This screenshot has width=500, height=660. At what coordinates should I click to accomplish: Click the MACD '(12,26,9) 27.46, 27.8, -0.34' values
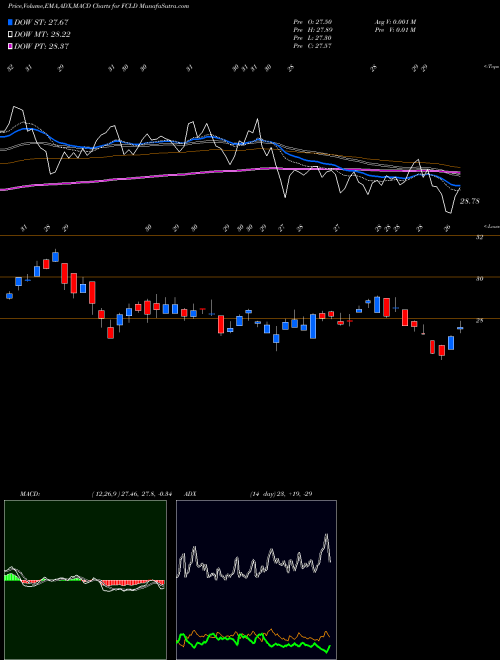click(x=131, y=494)
